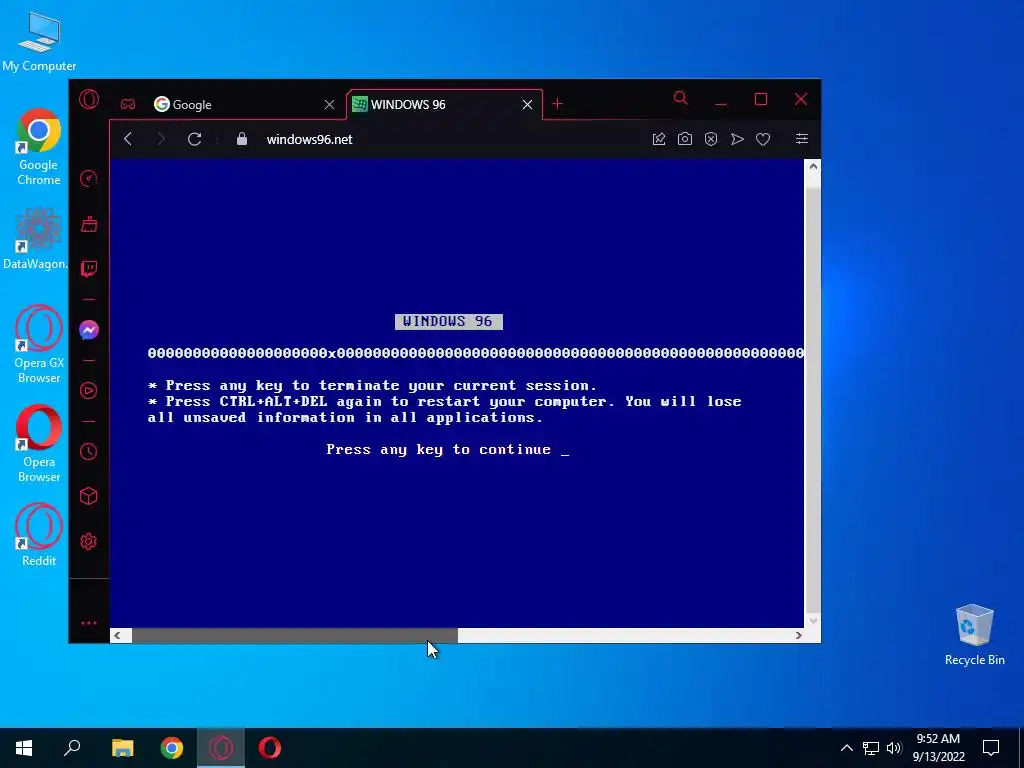
Task: Open the taskbar clock and date
Action: (x=938, y=748)
